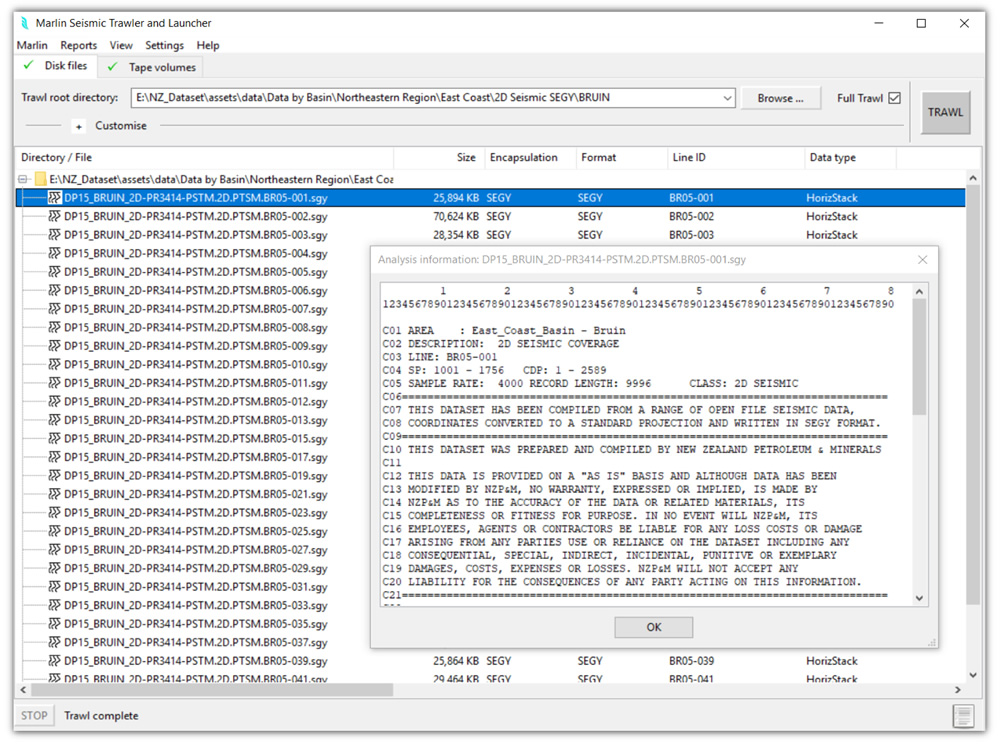Click the SEGY file icon beside BR05-033.sgy

click(53, 605)
